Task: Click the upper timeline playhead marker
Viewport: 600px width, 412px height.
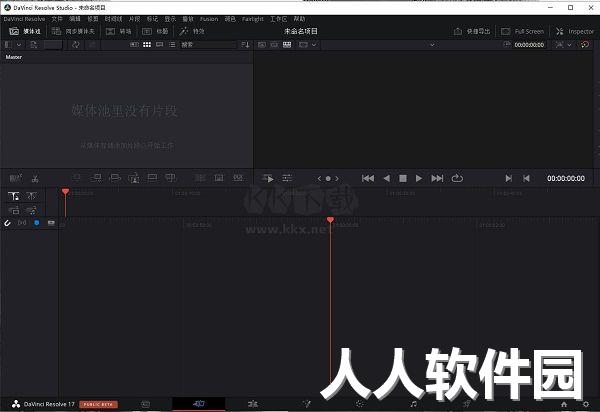Action: pos(65,191)
